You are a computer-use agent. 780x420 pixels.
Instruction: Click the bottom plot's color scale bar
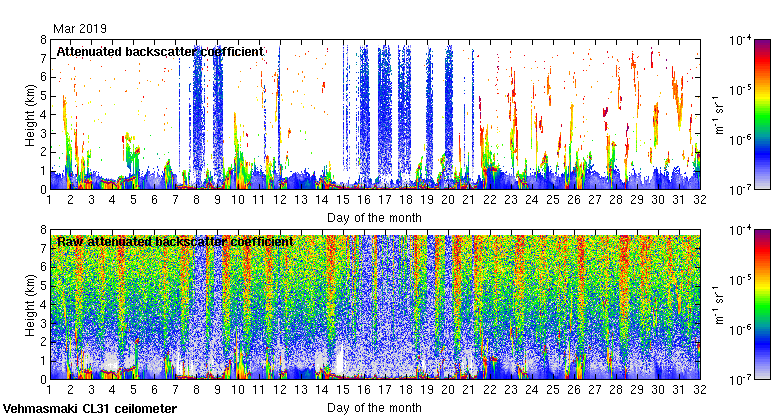click(762, 305)
